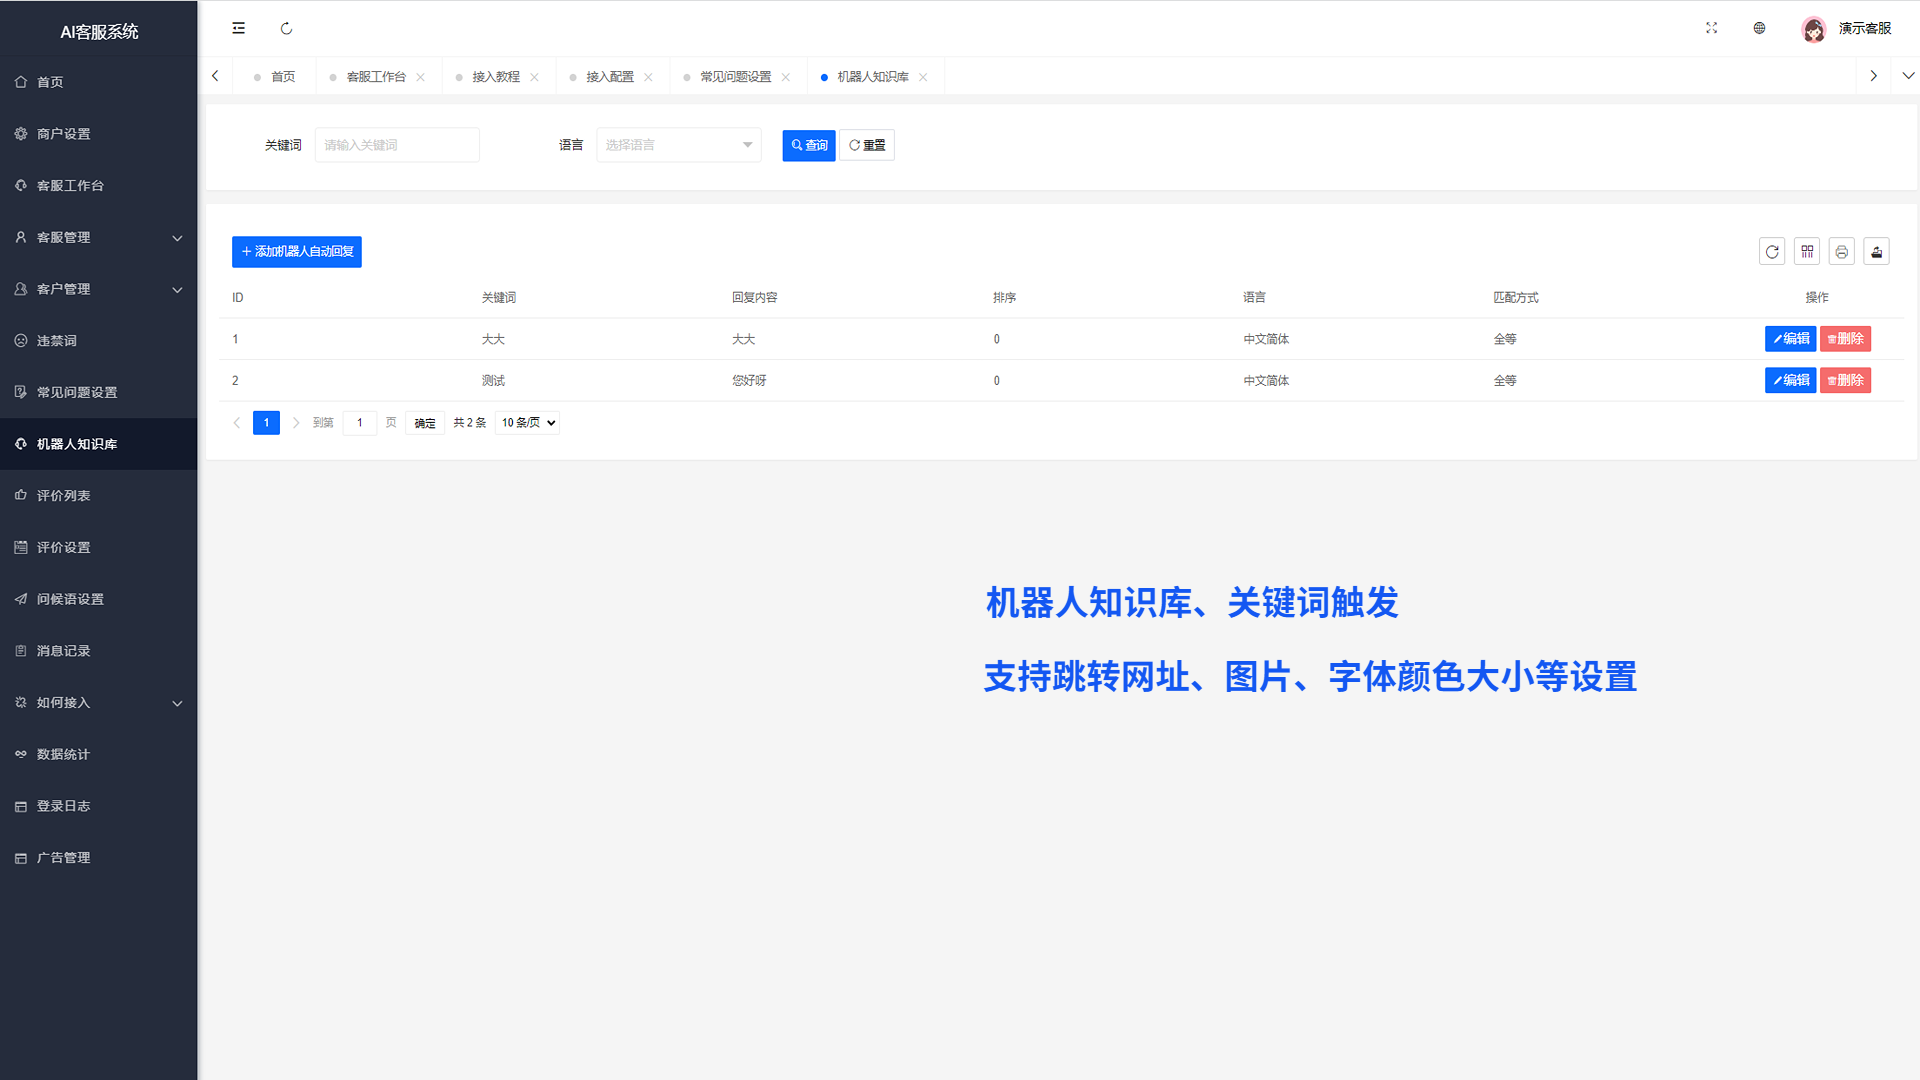Open 违禁词 in the sidebar
This screenshot has height=1080, width=1920.
57,341
